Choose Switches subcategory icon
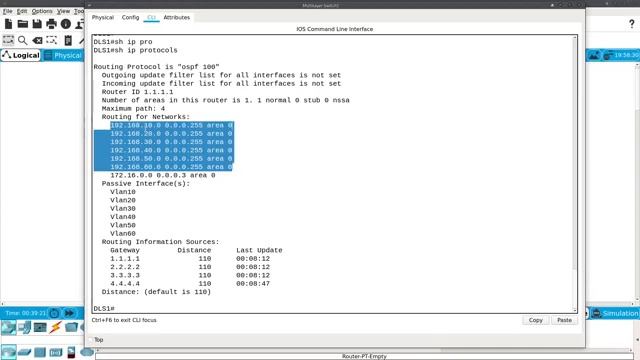 24,352
